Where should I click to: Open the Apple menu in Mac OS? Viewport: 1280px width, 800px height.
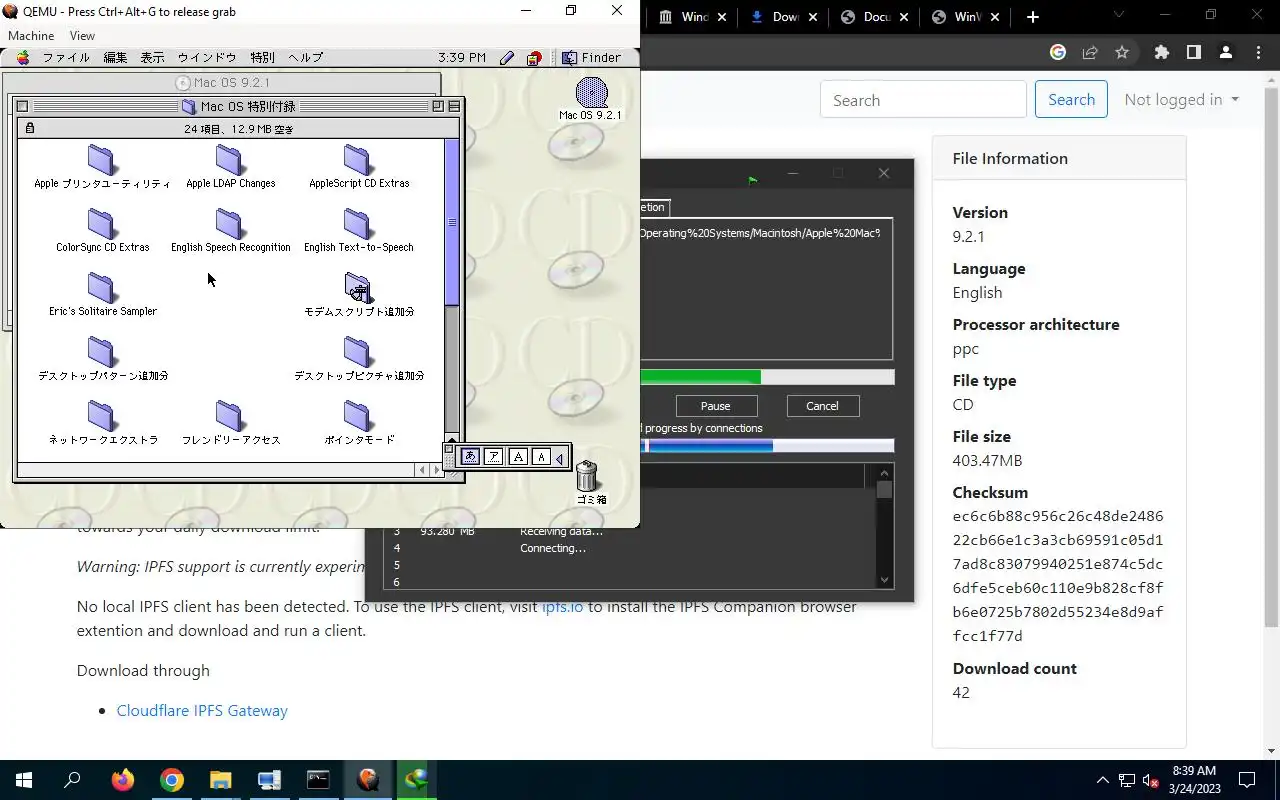pos(22,58)
